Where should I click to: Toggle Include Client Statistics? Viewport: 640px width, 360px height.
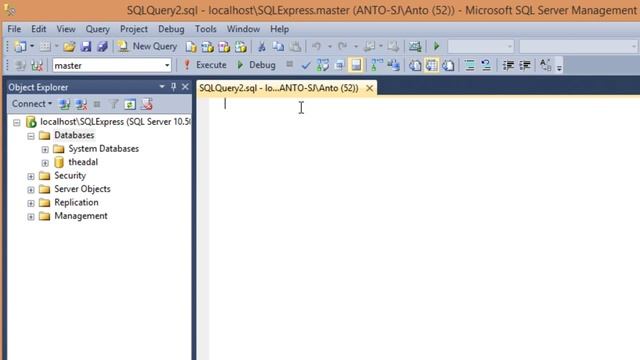point(393,65)
